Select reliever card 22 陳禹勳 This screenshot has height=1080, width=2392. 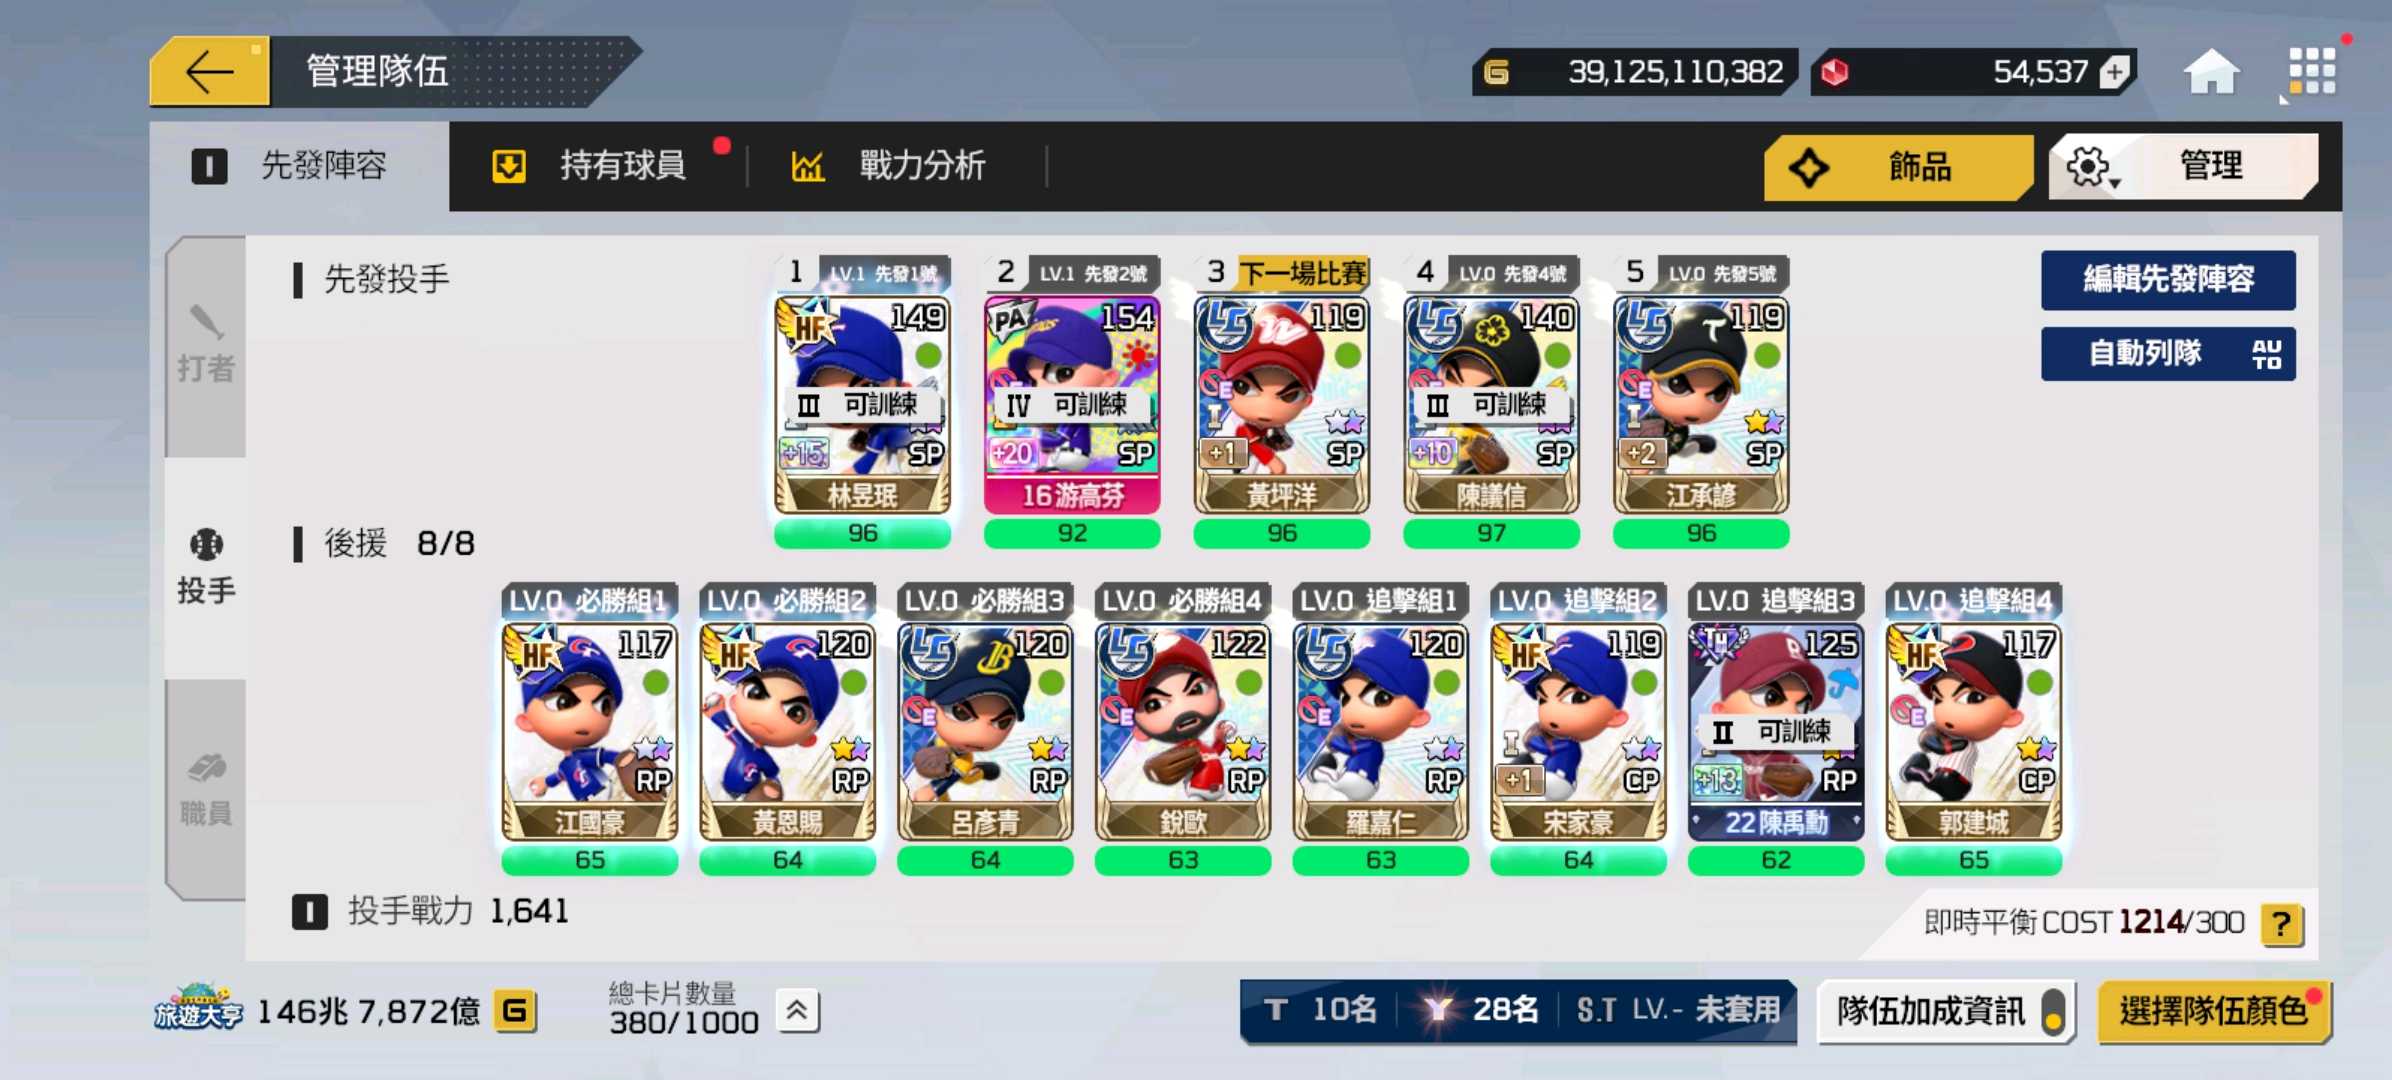[x=1775, y=731]
